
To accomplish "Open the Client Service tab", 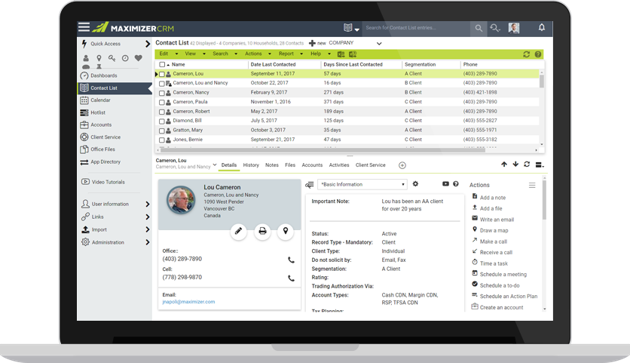I will (370, 165).
